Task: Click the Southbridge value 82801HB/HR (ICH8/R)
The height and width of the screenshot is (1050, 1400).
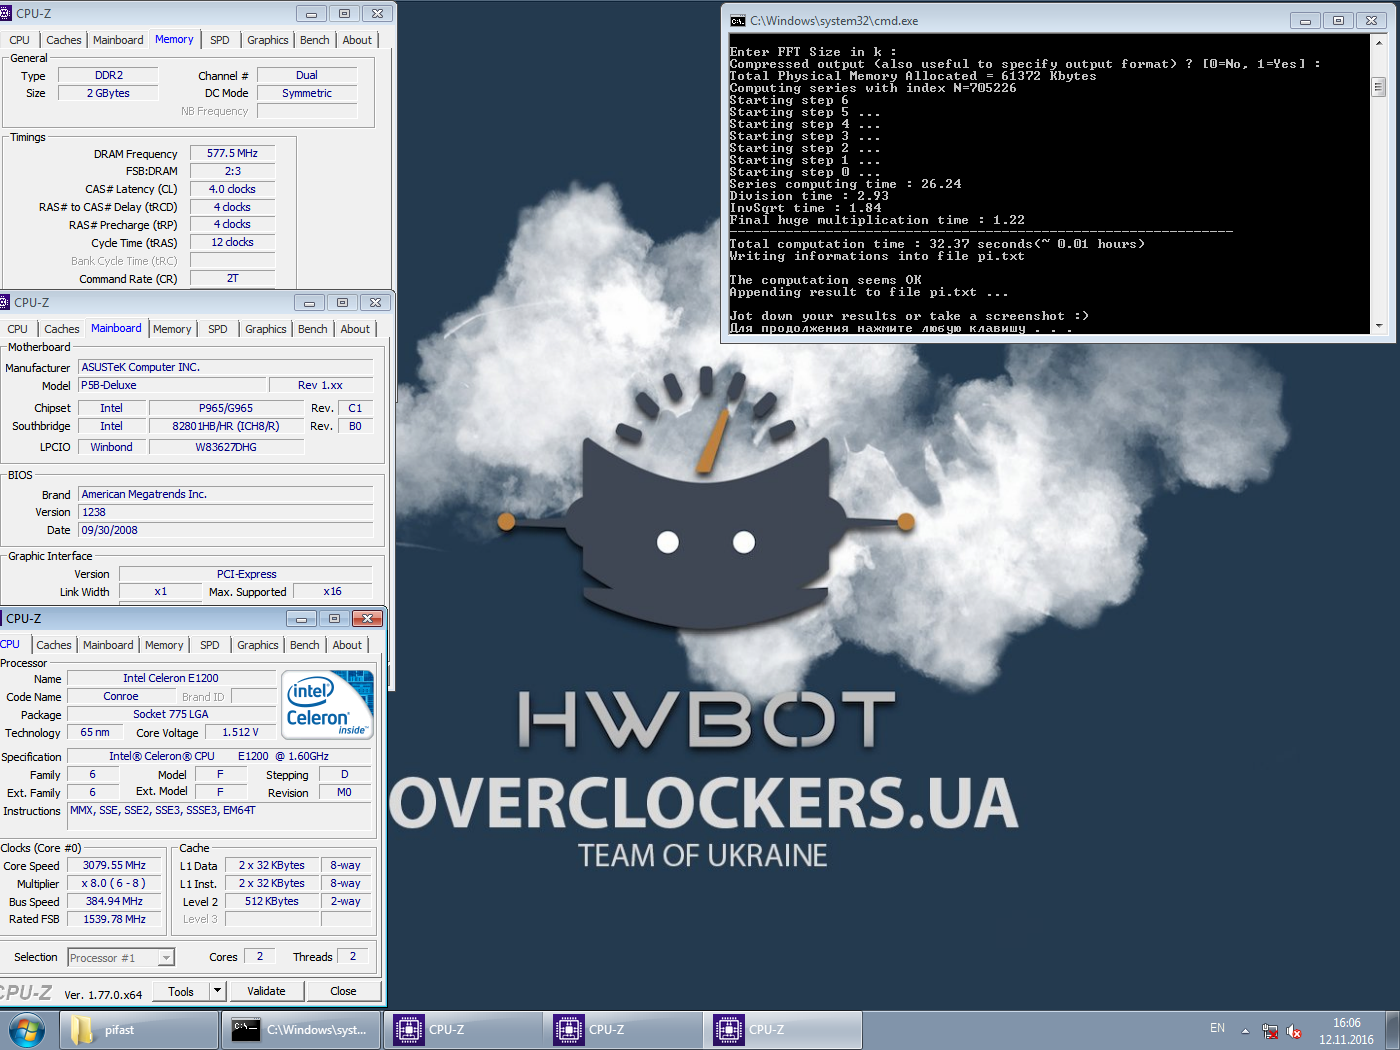Action: tap(226, 426)
